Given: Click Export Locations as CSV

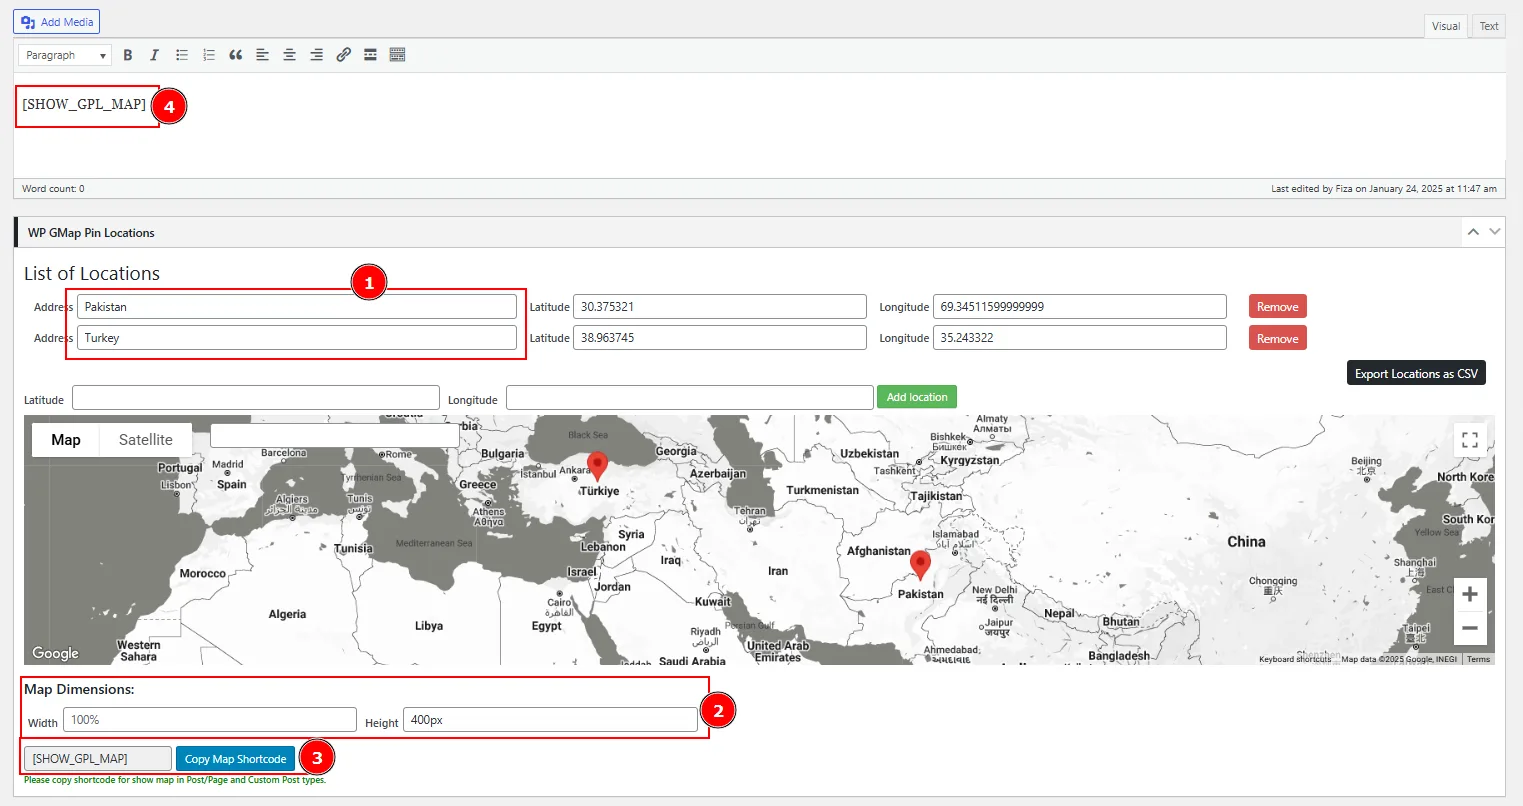Looking at the screenshot, I should (x=1416, y=373).
